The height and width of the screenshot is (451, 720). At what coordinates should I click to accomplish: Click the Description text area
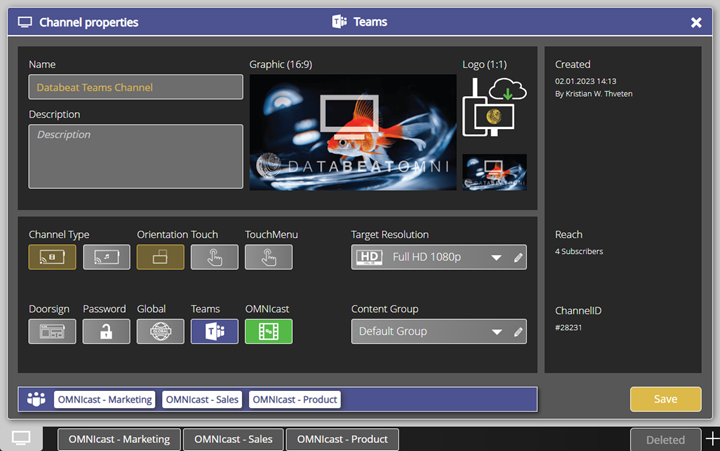(x=135, y=156)
